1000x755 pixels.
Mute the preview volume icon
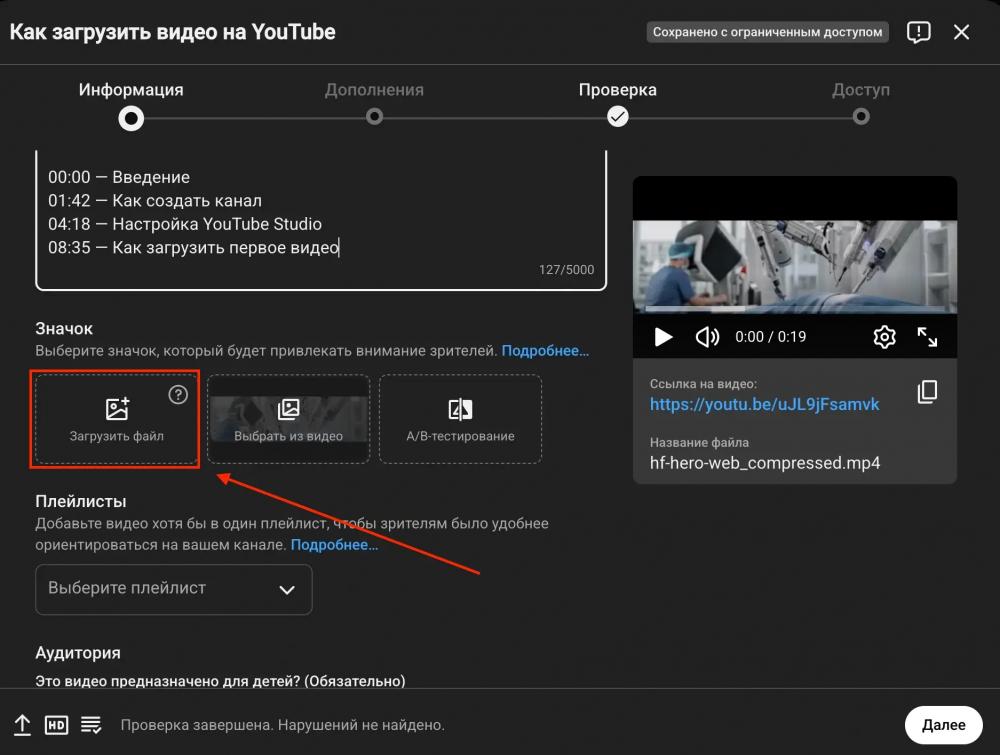pyautogui.click(x=707, y=337)
